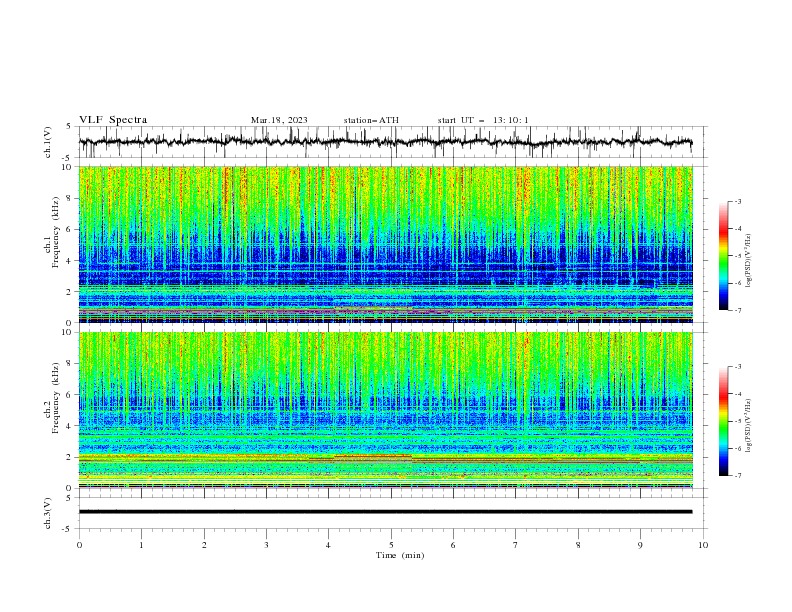Click the "Time (min)" axis label

[400, 555]
